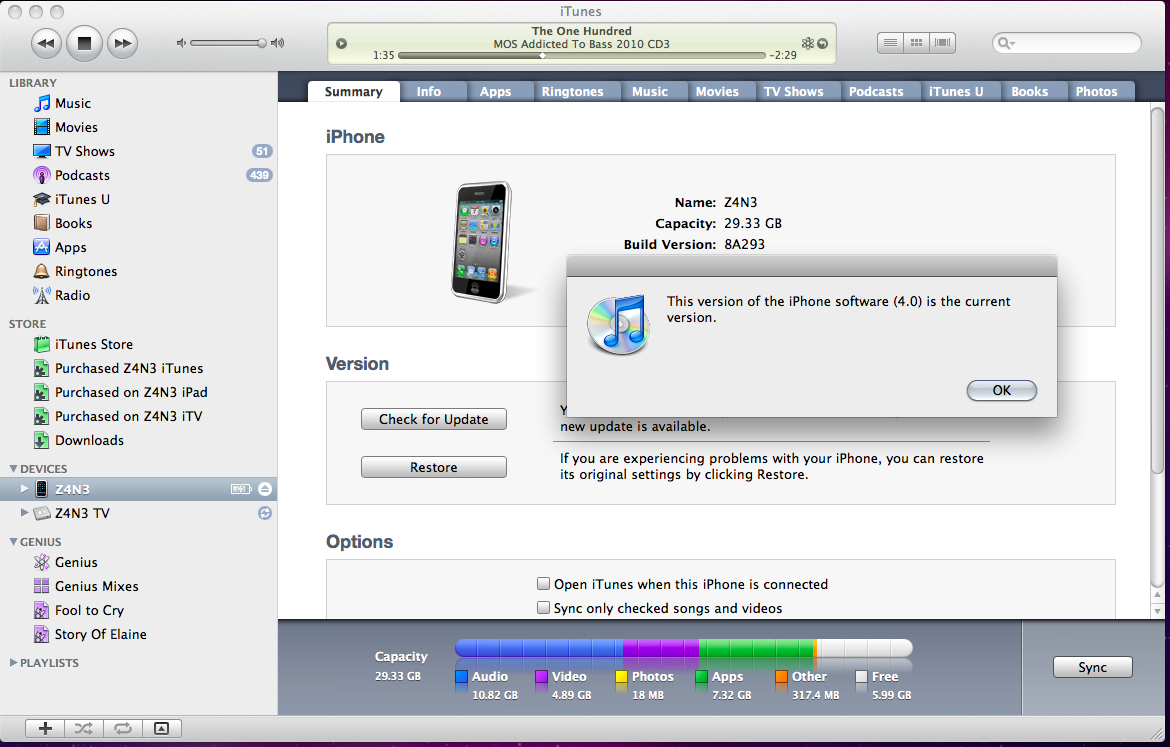Toggle shuffle mode
The height and width of the screenshot is (747, 1170).
click(84, 728)
